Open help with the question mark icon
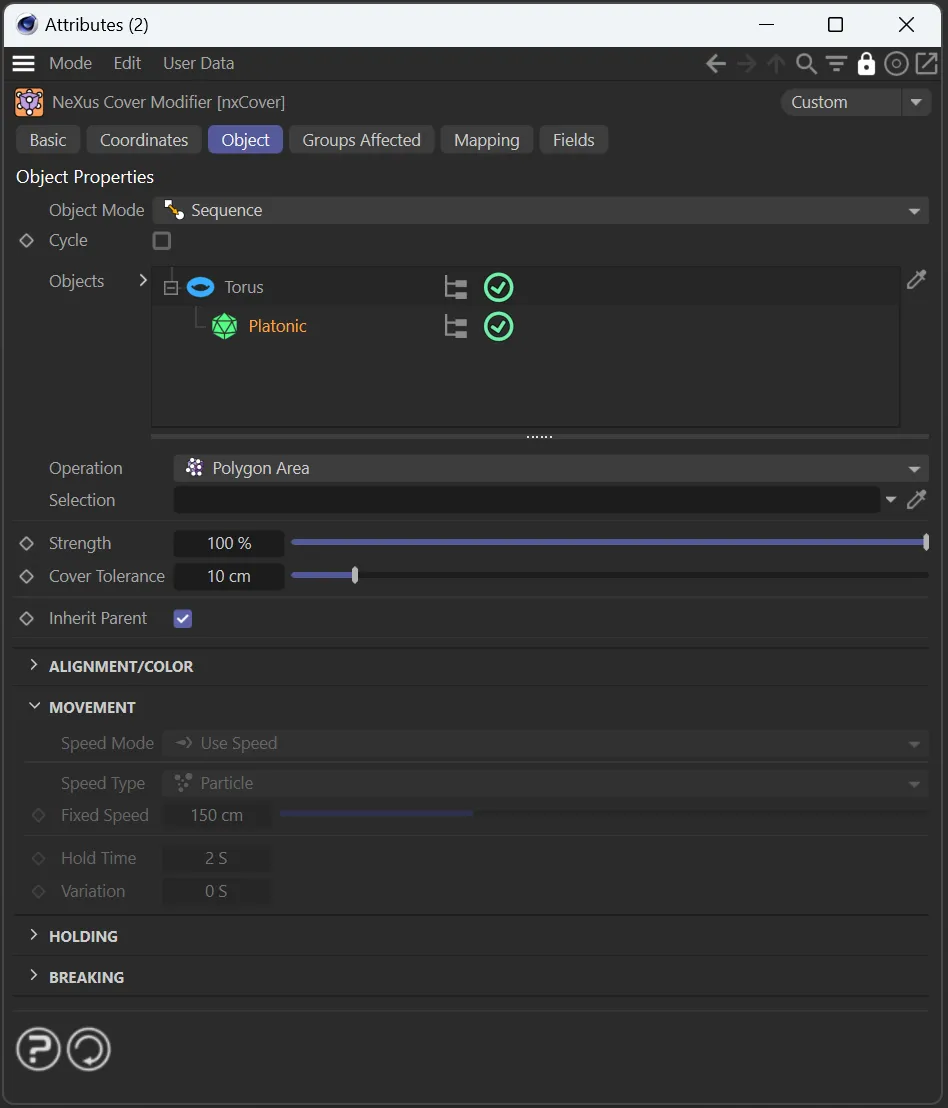This screenshot has height=1108, width=948. [38, 1050]
